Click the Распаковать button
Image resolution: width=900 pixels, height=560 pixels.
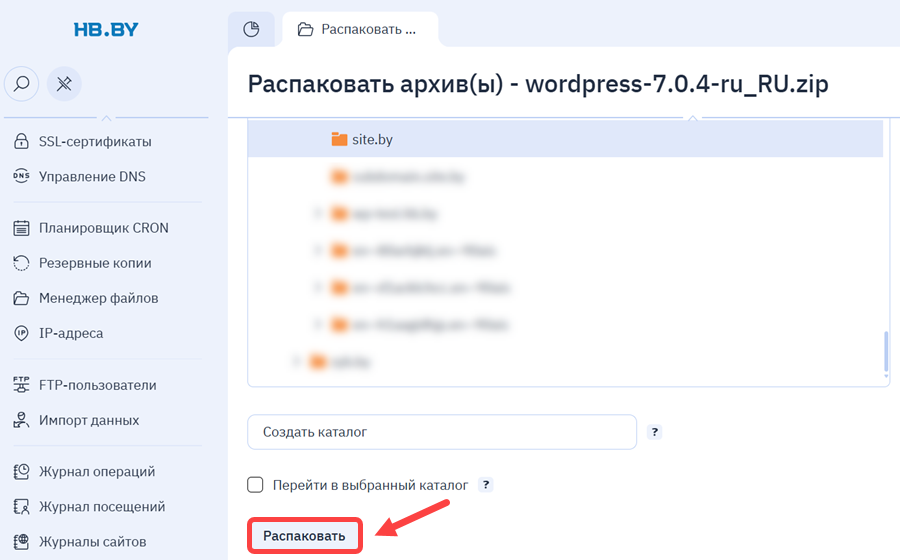click(304, 536)
